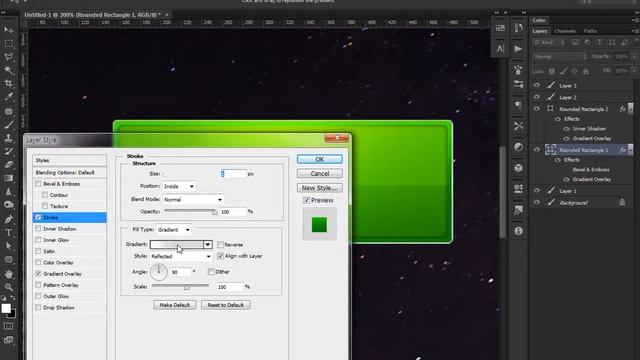This screenshot has width=640, height=360.
Task: Open the layer blend mode Normal dropdown
Action: pyautogui.click(x=560, y=57)
